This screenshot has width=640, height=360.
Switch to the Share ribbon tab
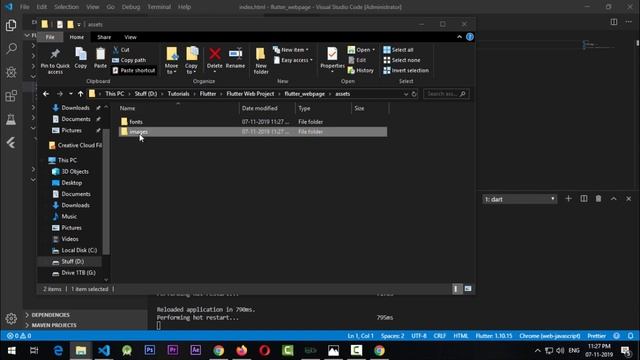[104, 37]
